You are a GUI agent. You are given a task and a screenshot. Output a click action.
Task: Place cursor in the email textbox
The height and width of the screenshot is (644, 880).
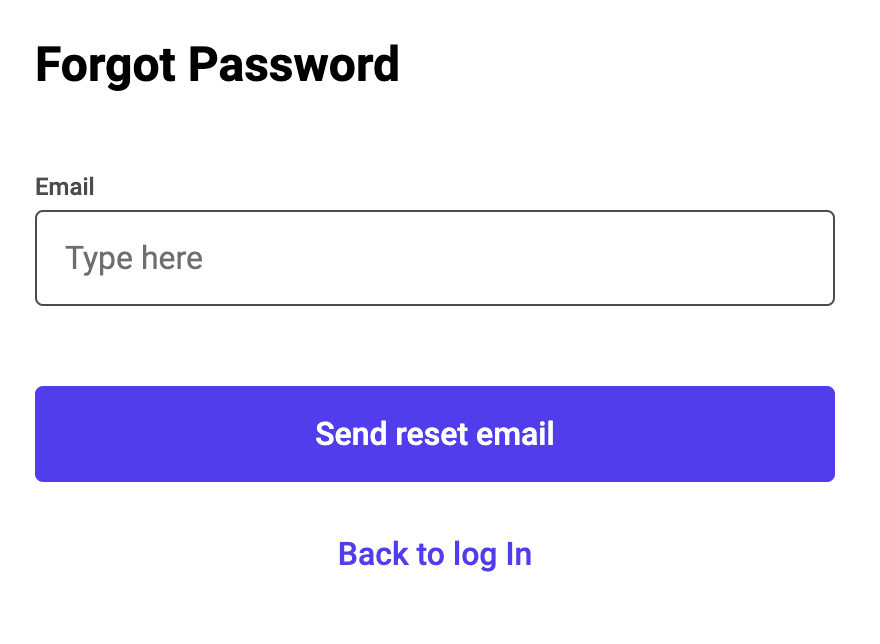pos(434,258)
